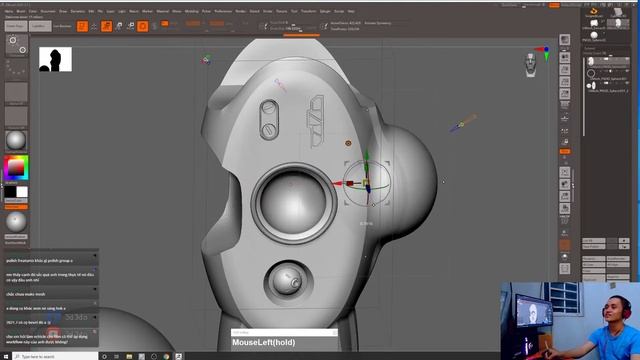
Task: Open the empty texture slot
Action: tap(16, 117)
